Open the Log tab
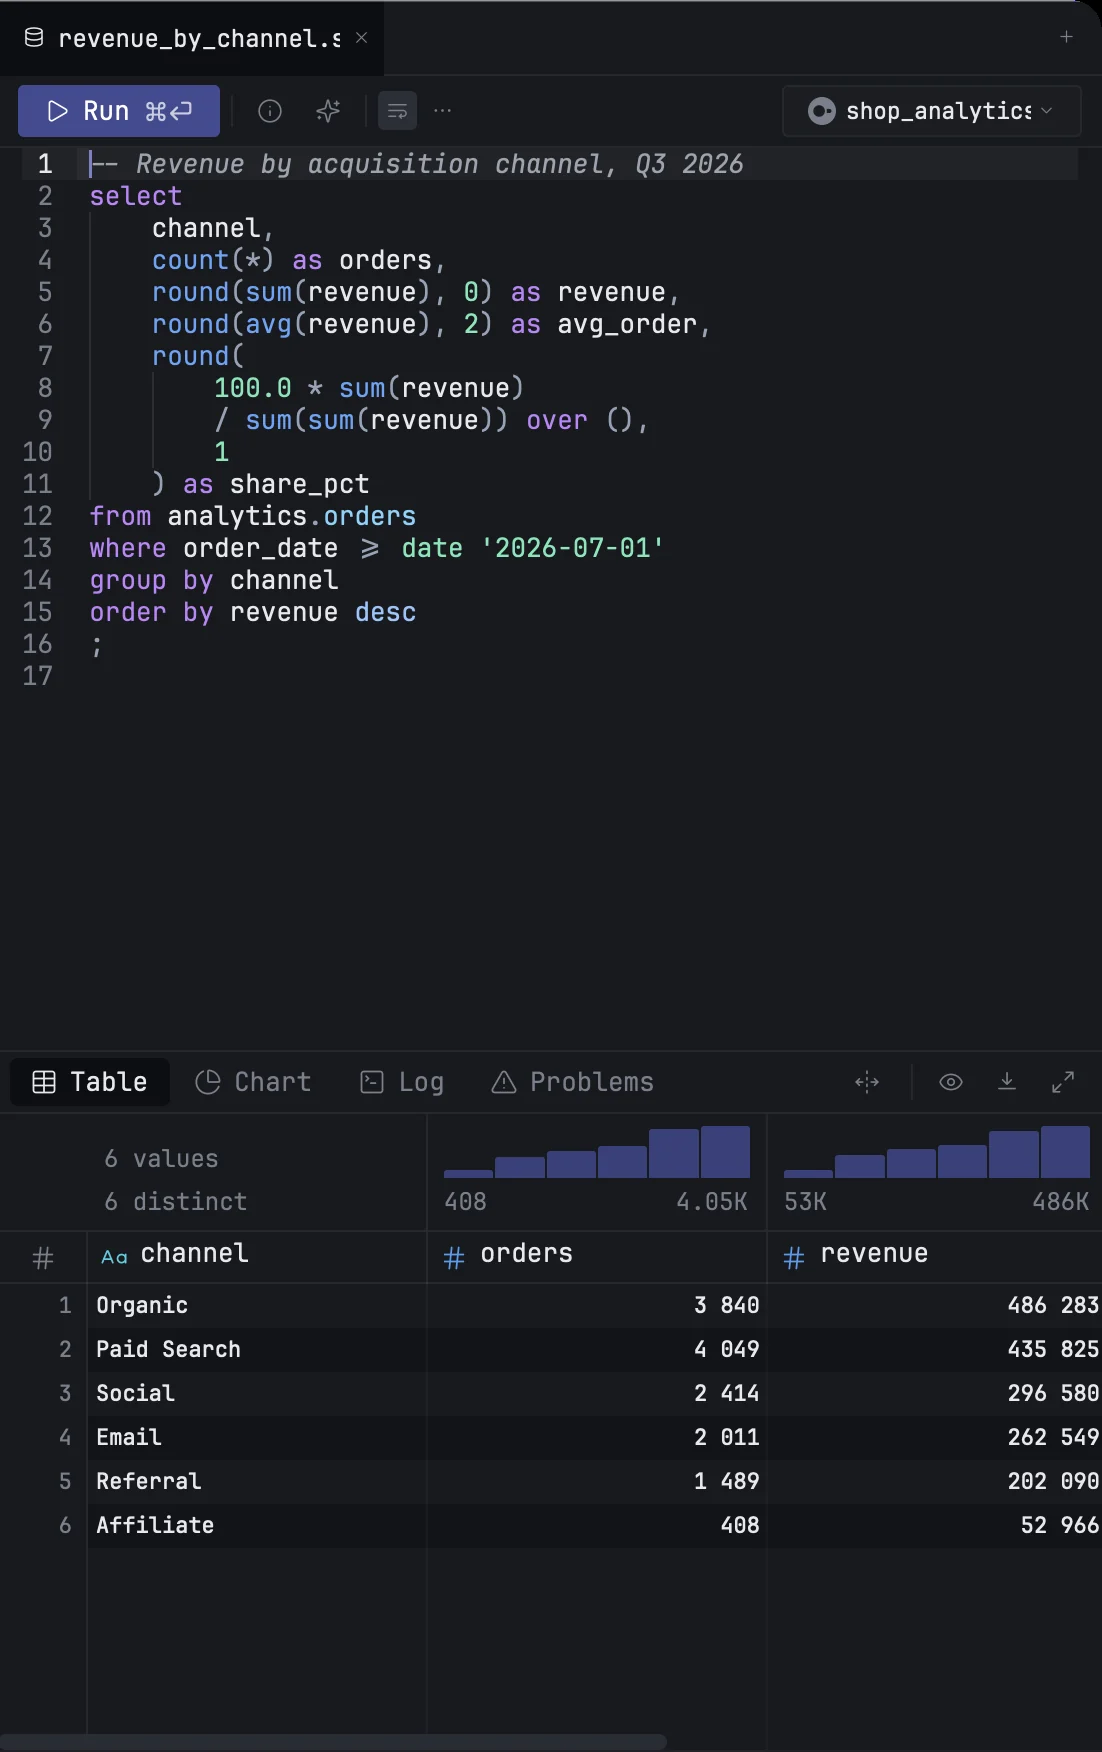The width and height of the screenshot is (1102, 1752). pyautogui.click(x=402, y=1082)
